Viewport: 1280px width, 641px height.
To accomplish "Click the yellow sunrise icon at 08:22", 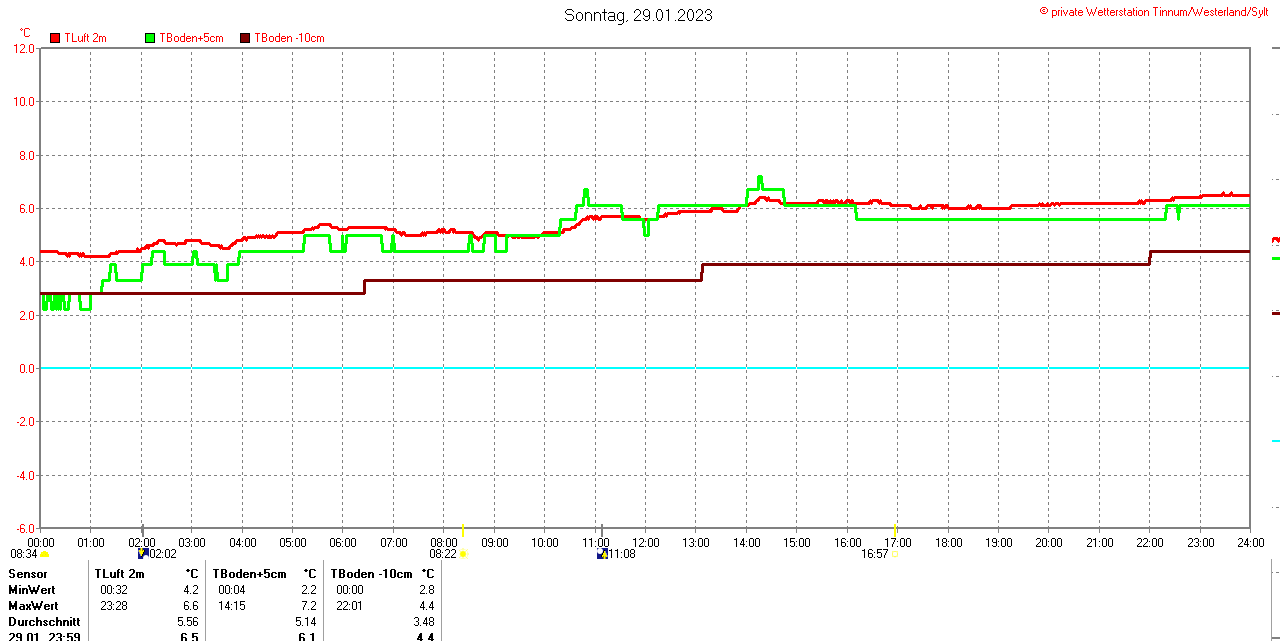I will (462, 554).
